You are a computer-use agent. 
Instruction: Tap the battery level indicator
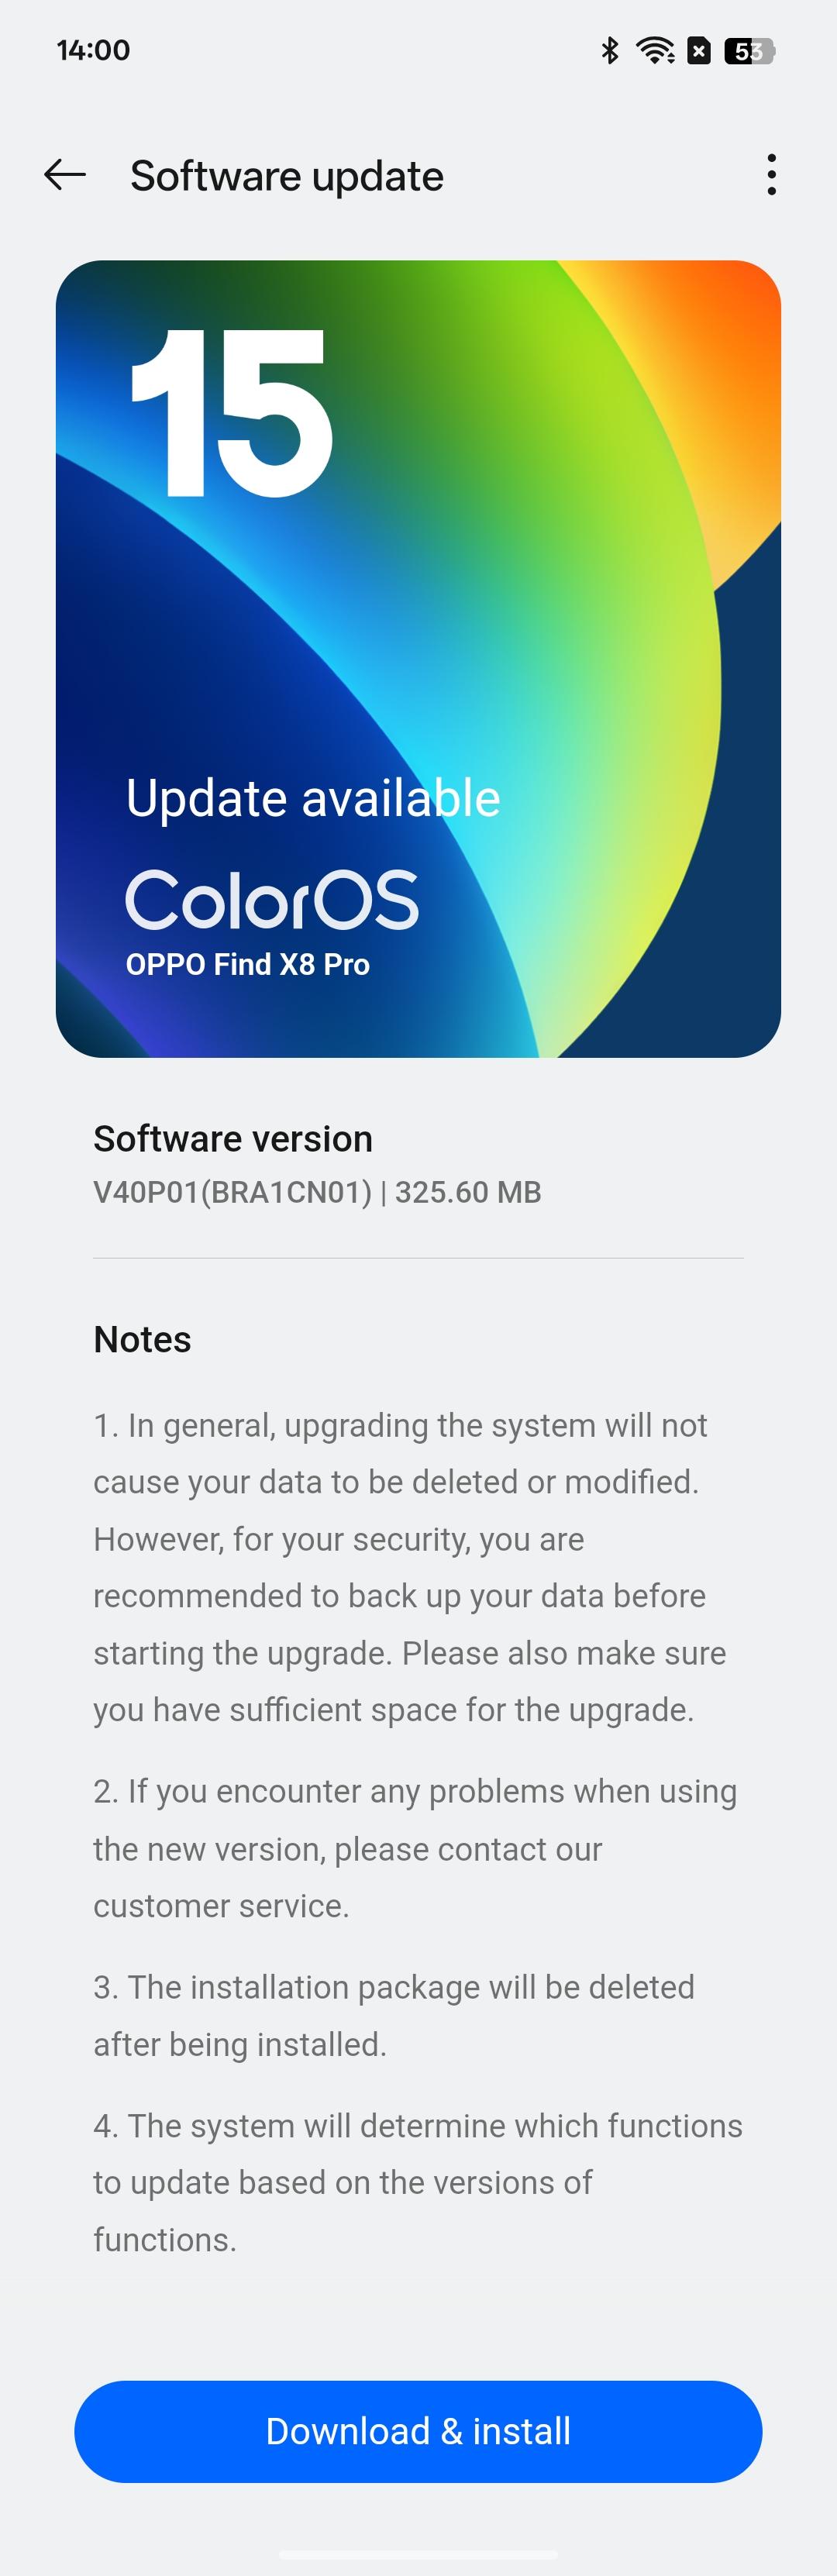(x=750, y=50)
